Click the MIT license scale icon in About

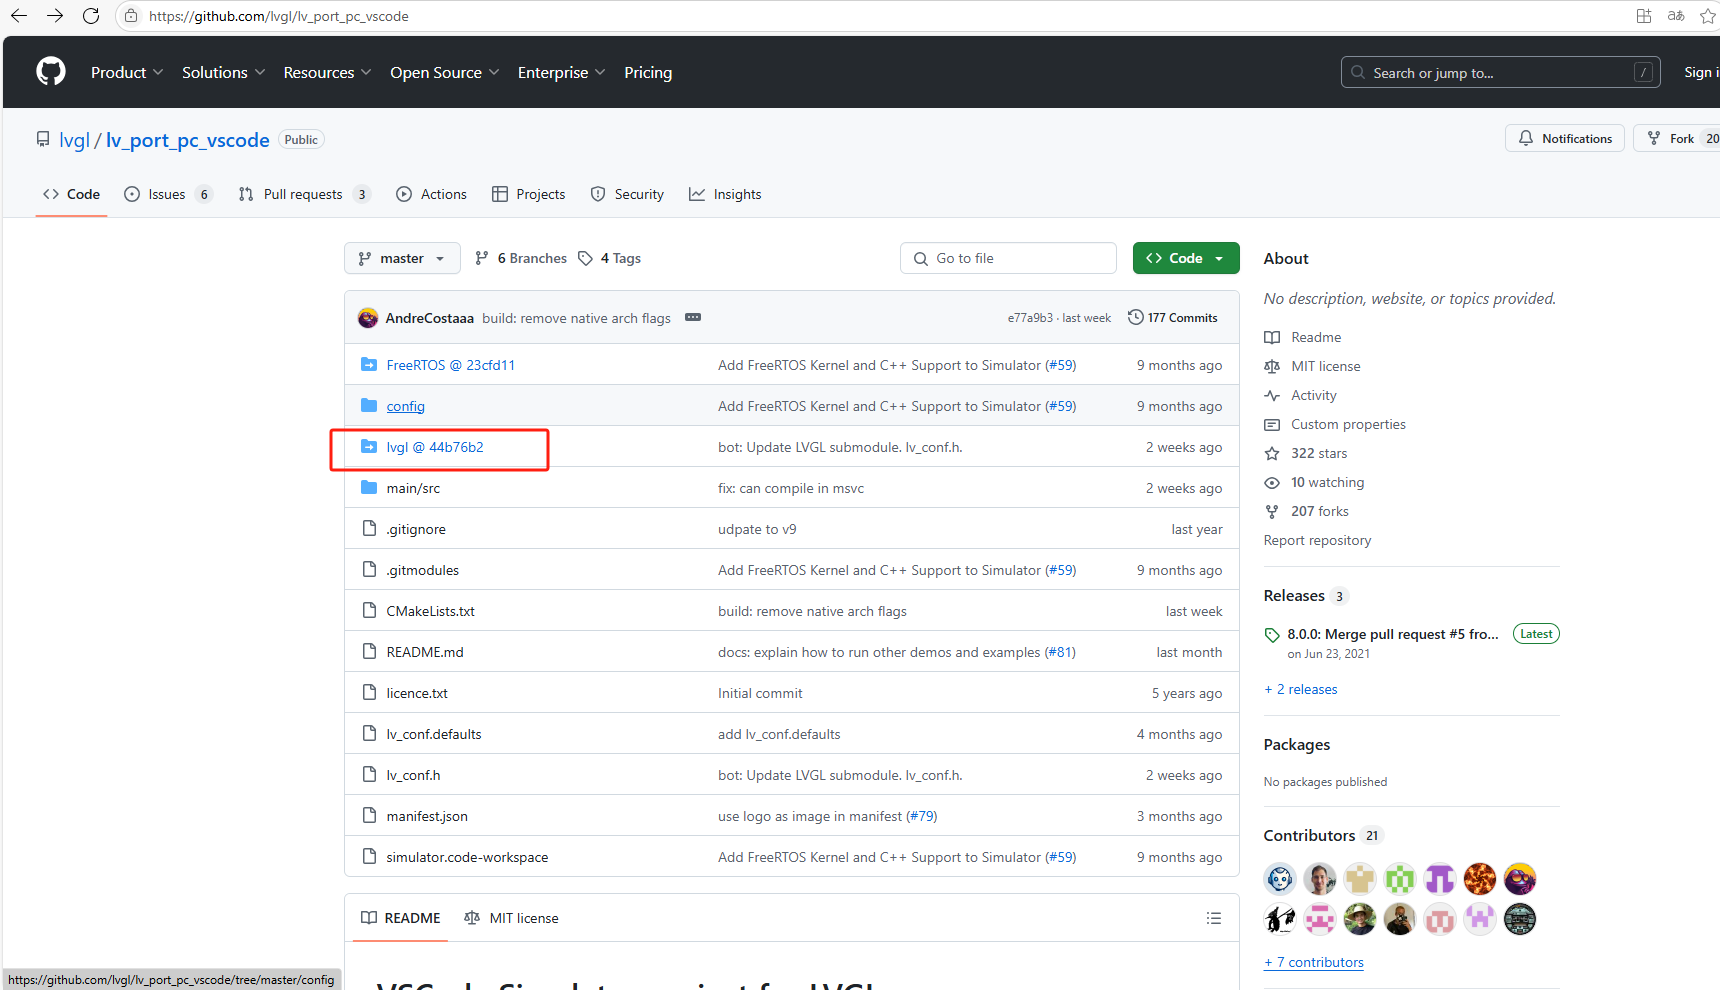tap(1272, 367)
